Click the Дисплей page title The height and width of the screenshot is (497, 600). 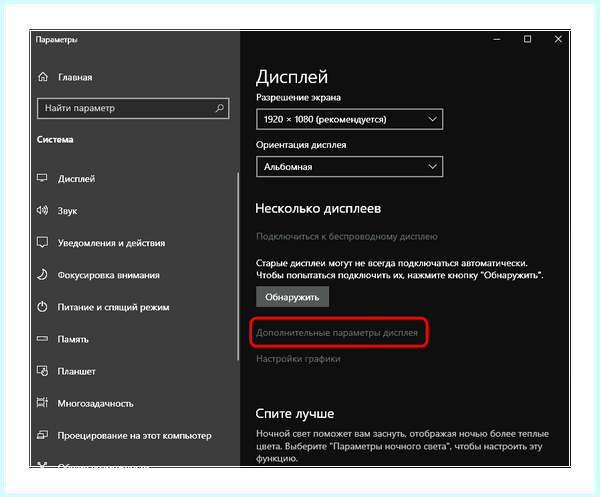click(292, 77)
